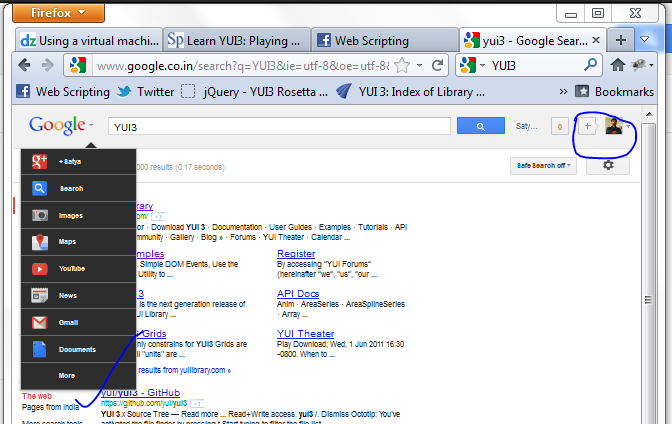Open the URL history dropdown arrow

tap(420, 66)
